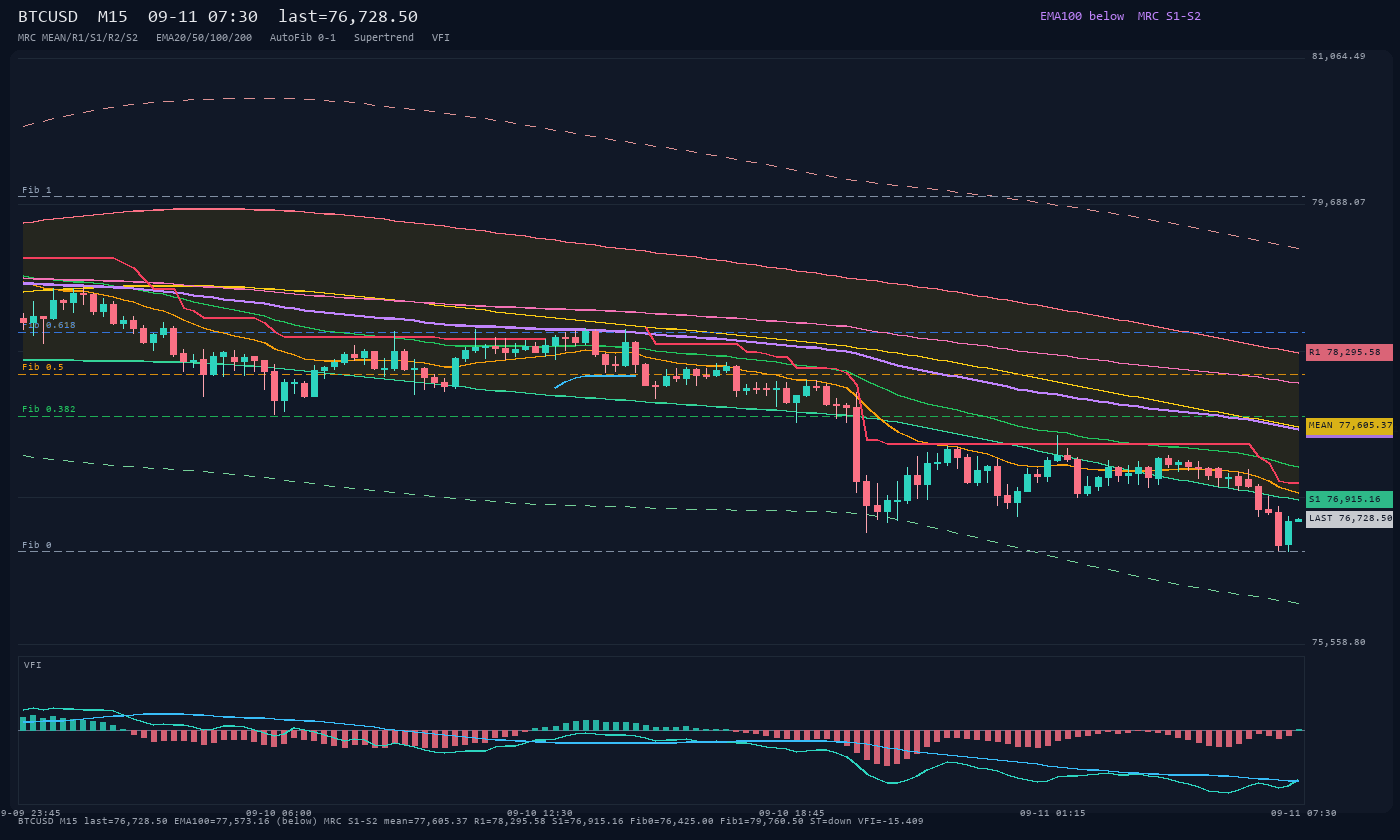Select the MRC MEAN/R1/S1/R2/S2 legend entry
The image size is (1400, 840).
(78, 38)
